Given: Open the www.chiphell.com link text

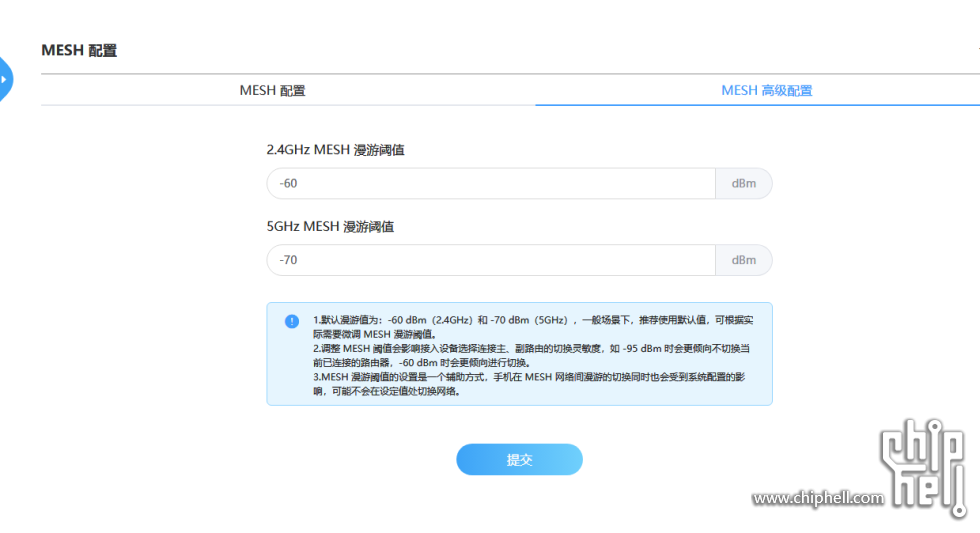Looking at the screenshot, I should (x=818, y=498).
